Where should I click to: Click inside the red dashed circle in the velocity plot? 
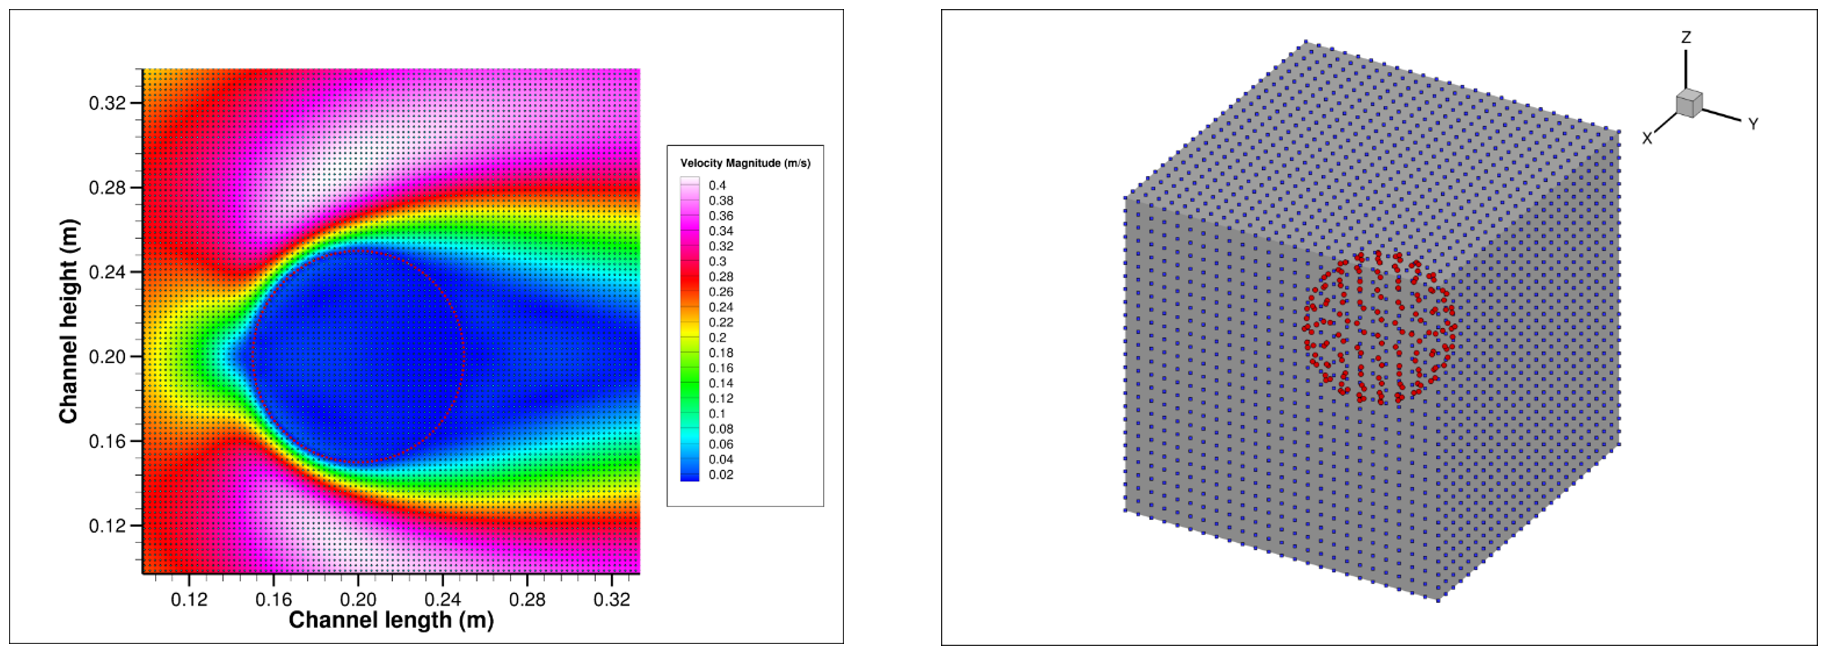358,356
